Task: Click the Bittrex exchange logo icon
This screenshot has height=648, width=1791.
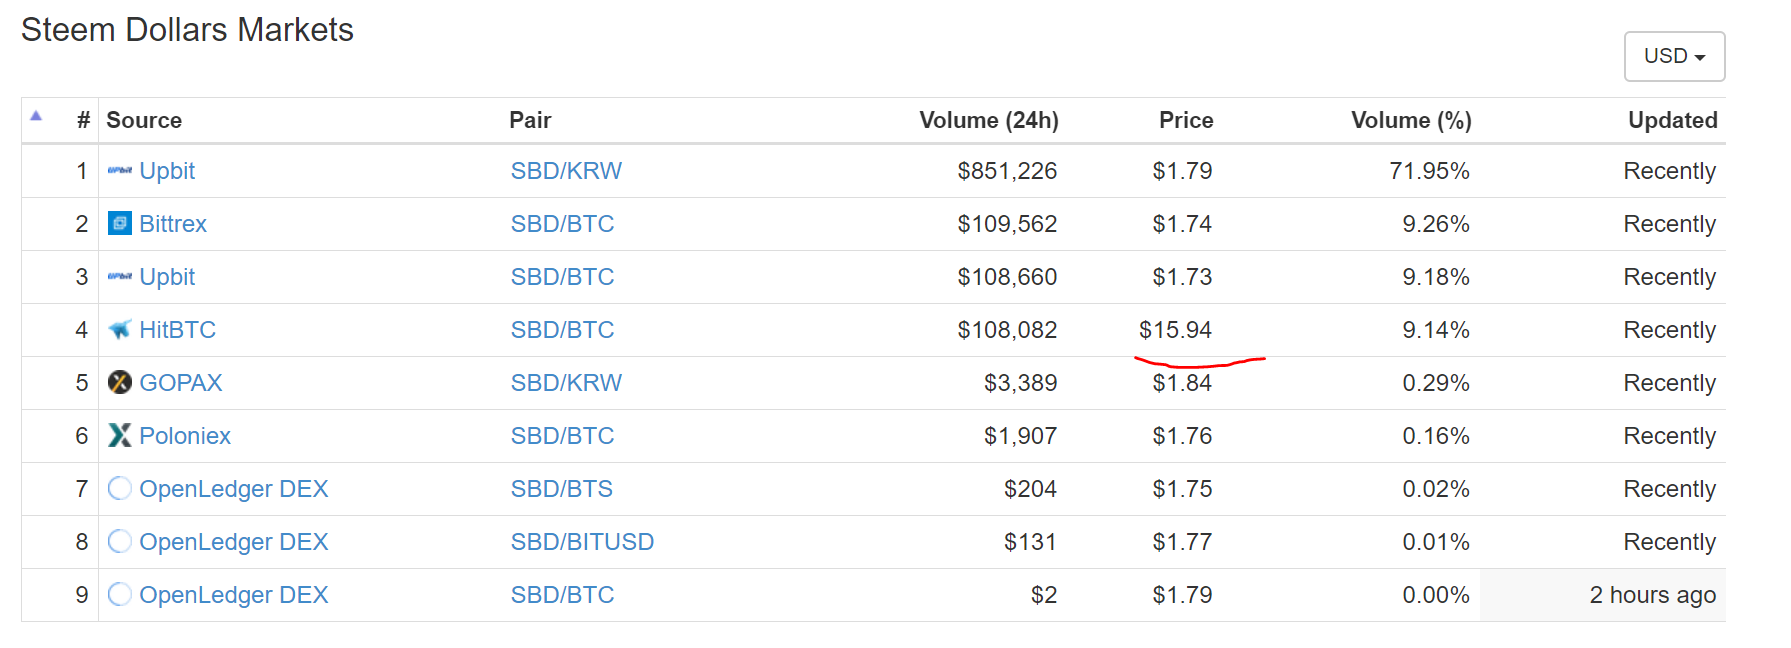Action: pyautogui.click(x=120, y=223)
